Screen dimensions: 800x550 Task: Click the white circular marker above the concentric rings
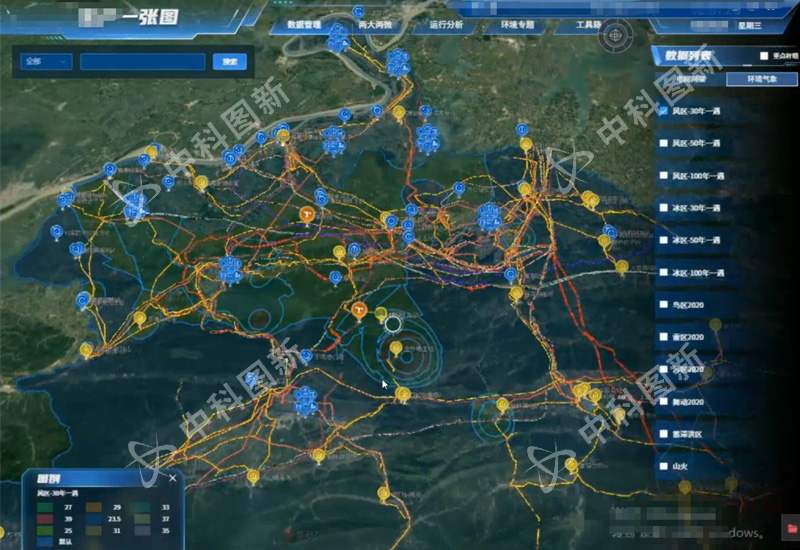click(x=392, y=321)
